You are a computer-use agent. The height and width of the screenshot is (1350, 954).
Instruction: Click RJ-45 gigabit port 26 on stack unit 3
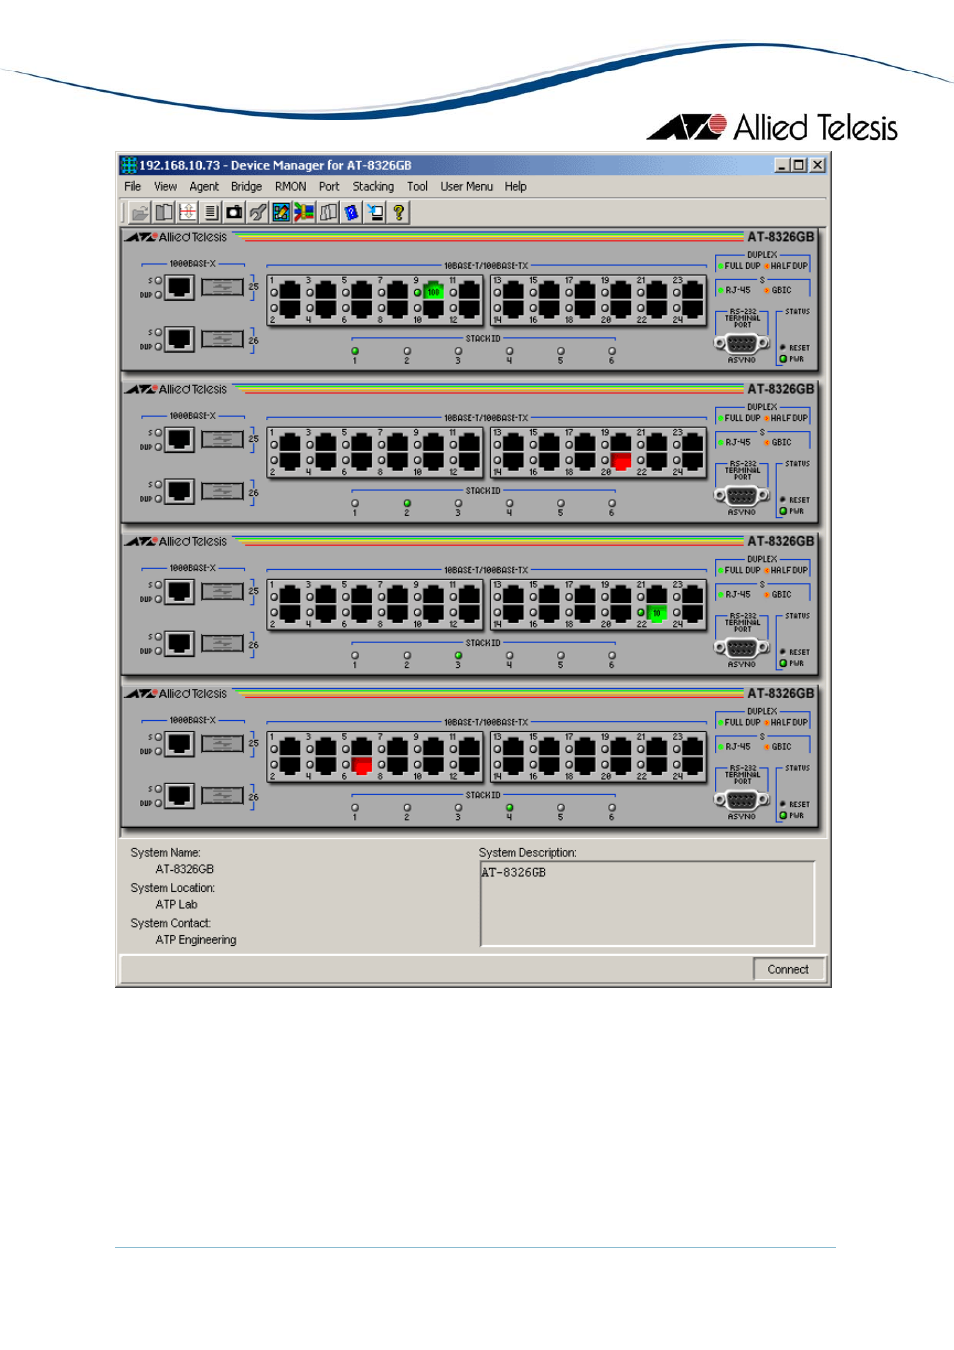179,643
